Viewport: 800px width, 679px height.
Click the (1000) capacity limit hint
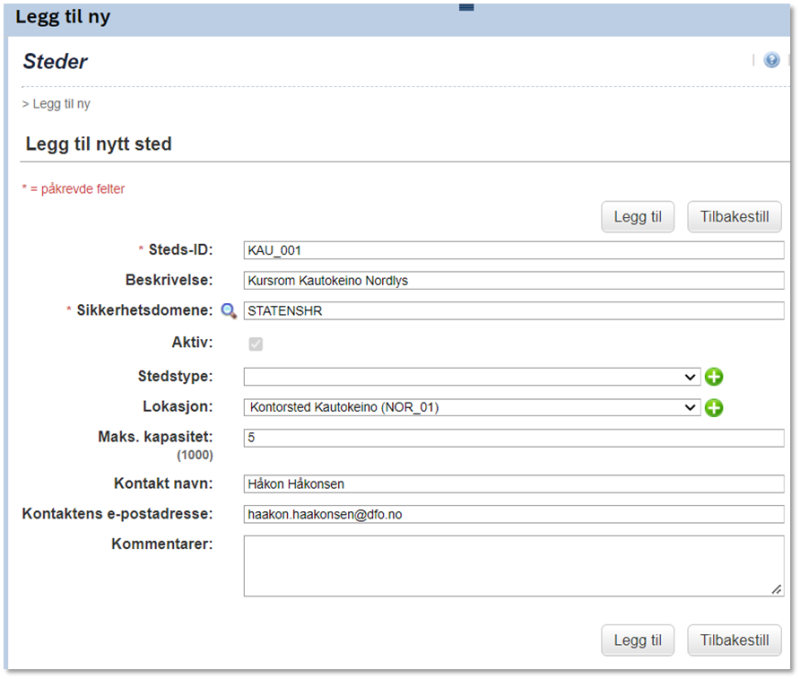click(x=195, y=455)
